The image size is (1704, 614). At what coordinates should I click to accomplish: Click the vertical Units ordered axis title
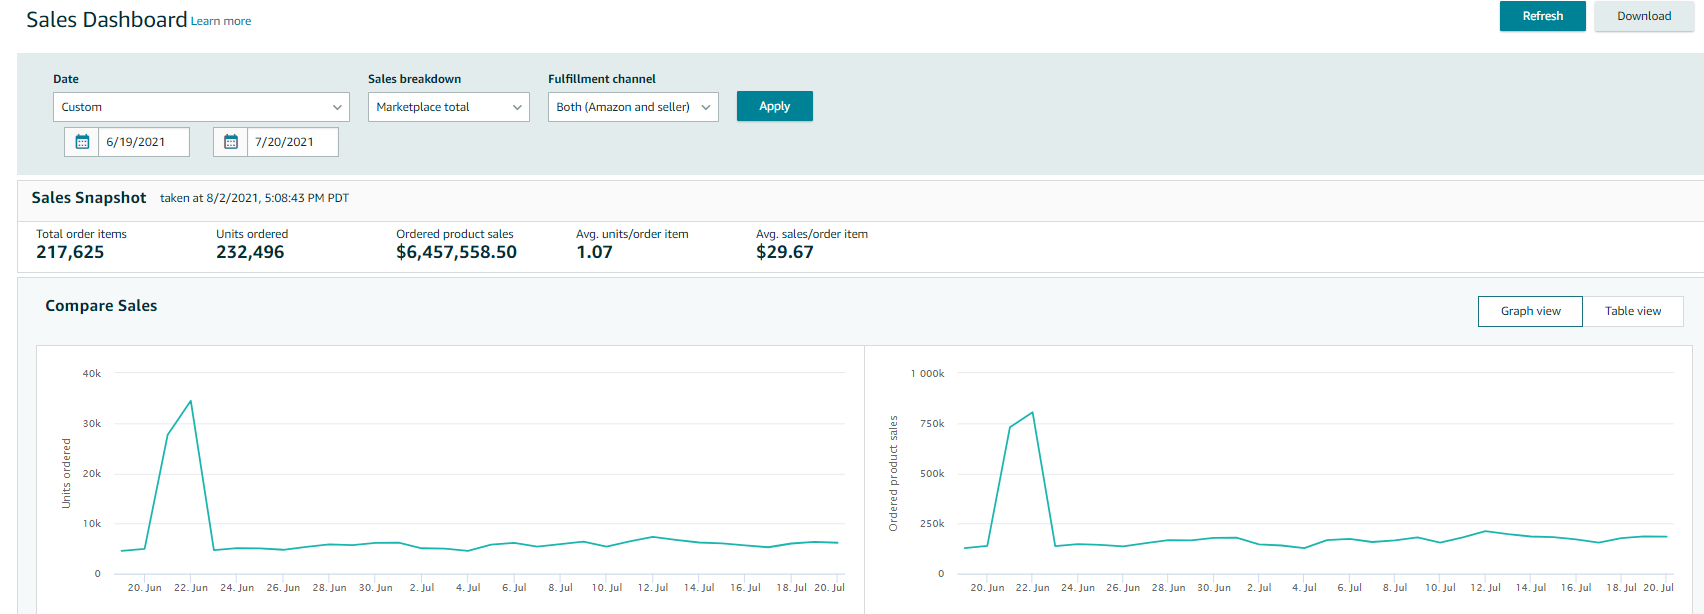(x=67, y=473)
